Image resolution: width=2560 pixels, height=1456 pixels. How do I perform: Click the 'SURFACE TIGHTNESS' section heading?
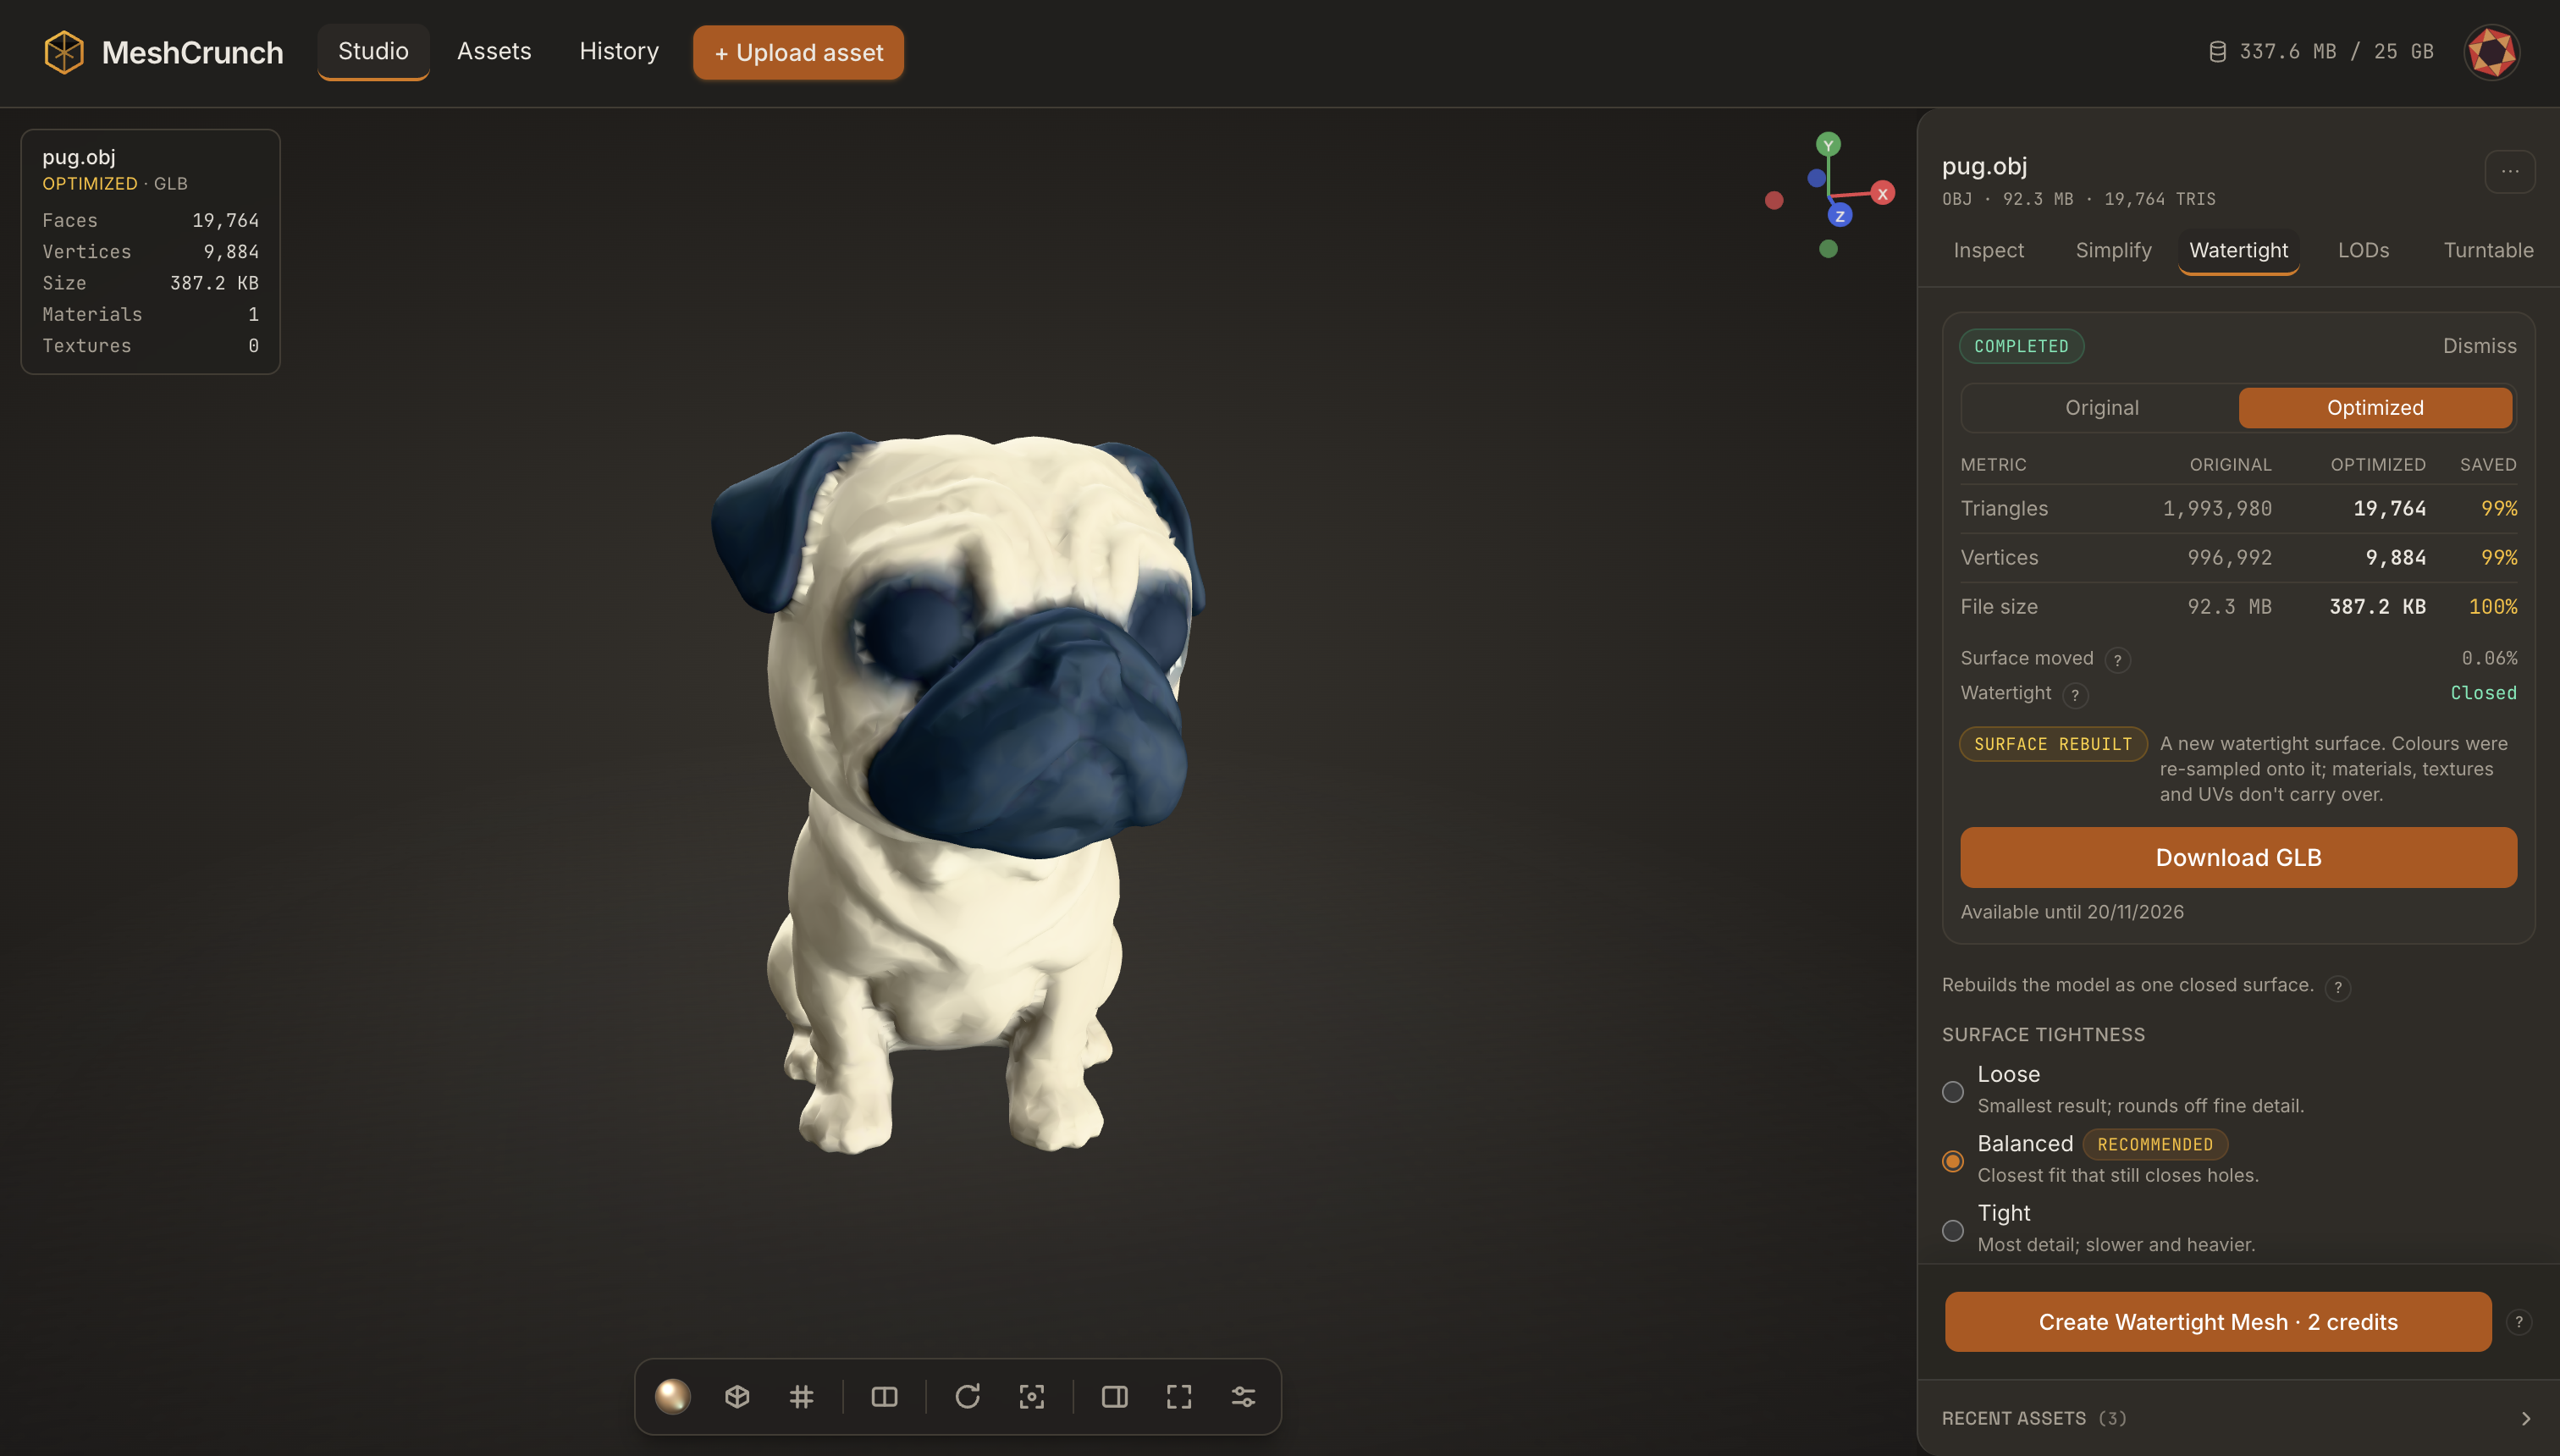[2043, 1035]
